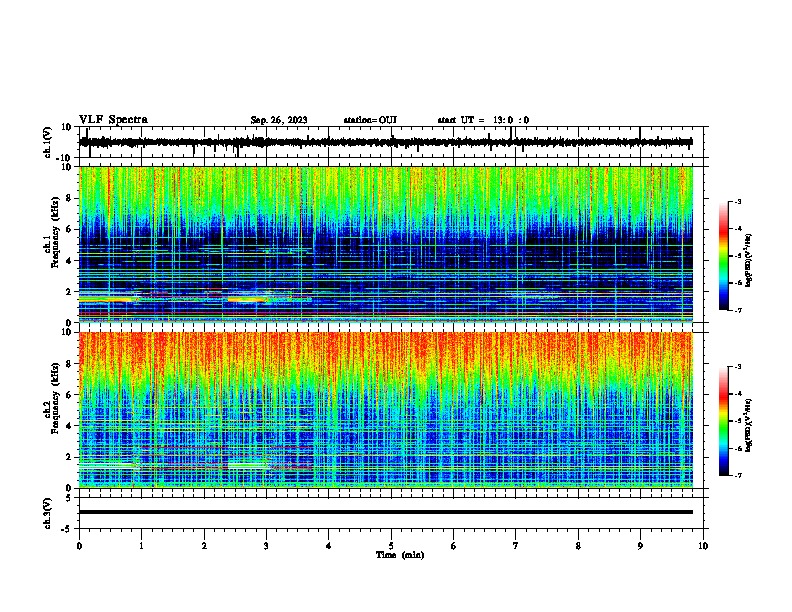Click the "-10" tick on the ch.1(V) axis
This screenshot has width=792, height=612.
[x=65, y=158]
